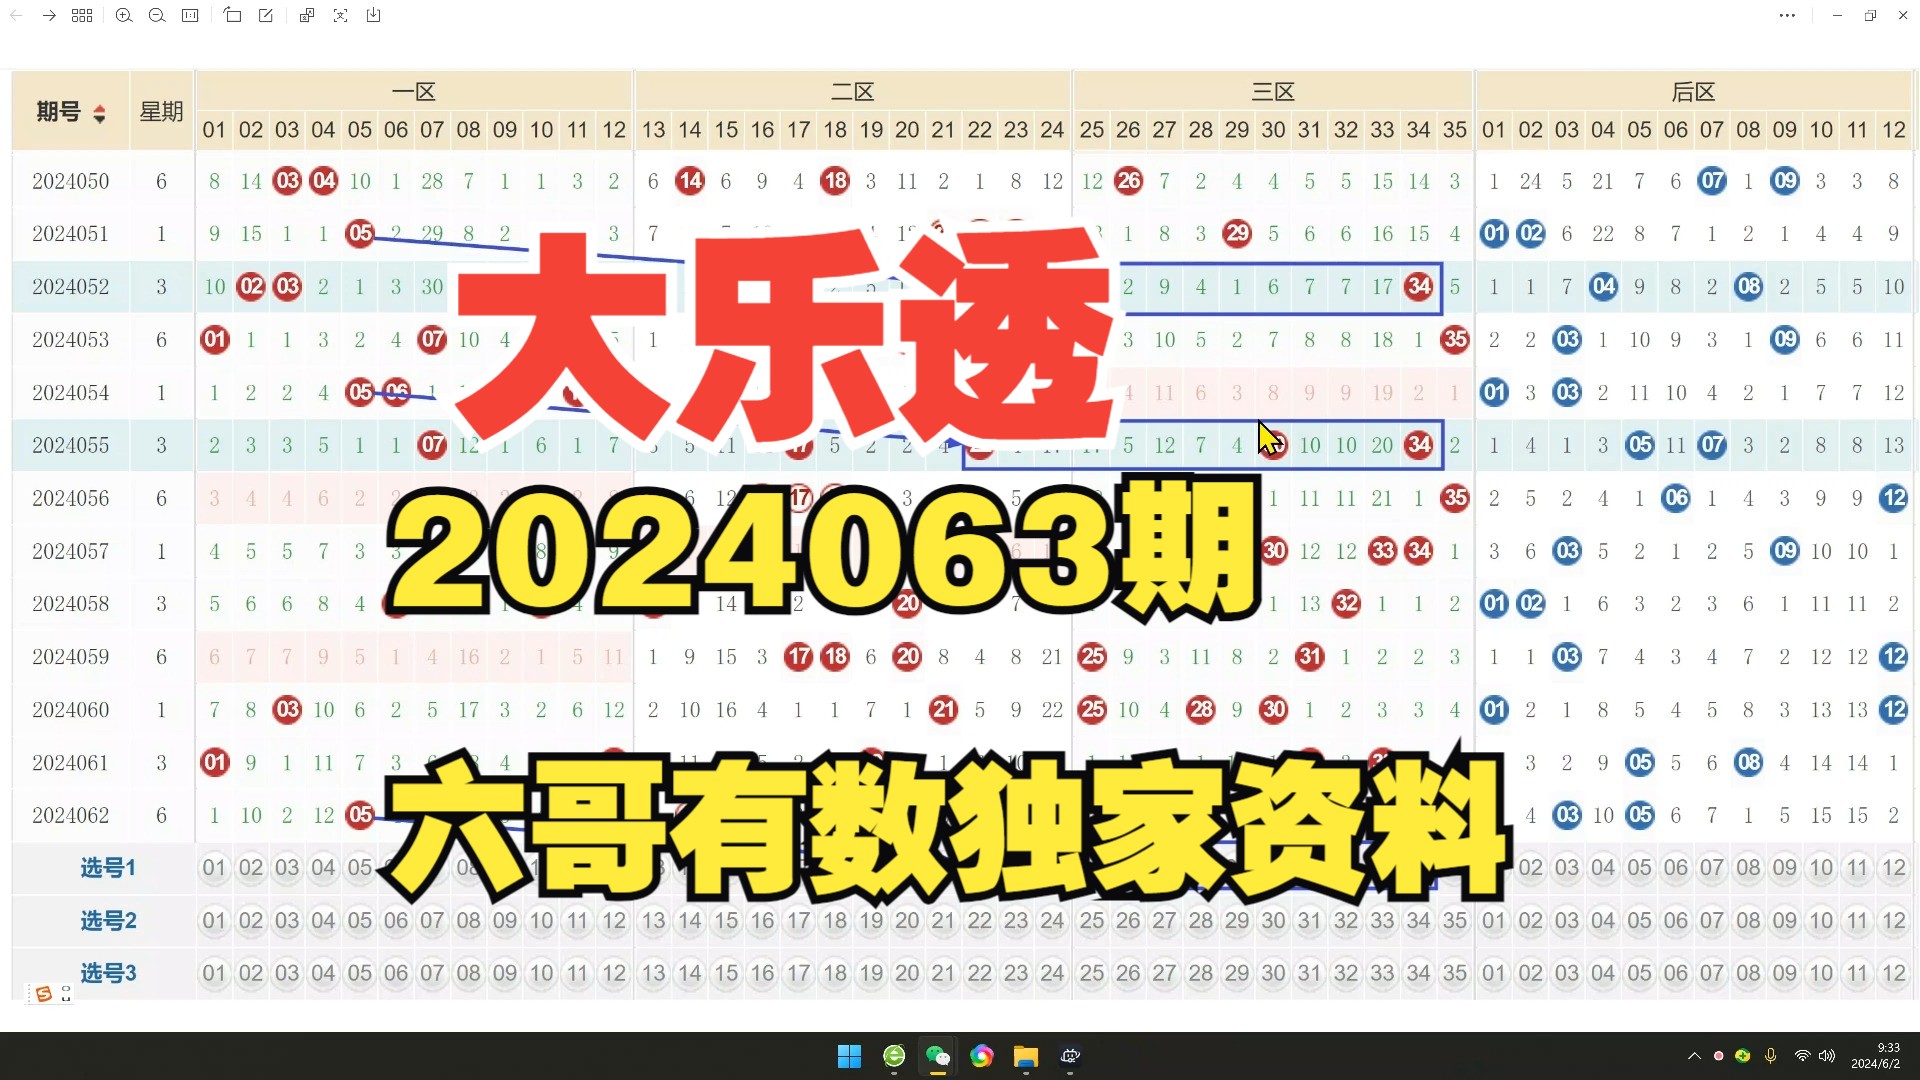Click blue ball 04 in row 2024052
Image resolution: width=1920 pixels, height=1080 pixels.
click(1603, 287)
